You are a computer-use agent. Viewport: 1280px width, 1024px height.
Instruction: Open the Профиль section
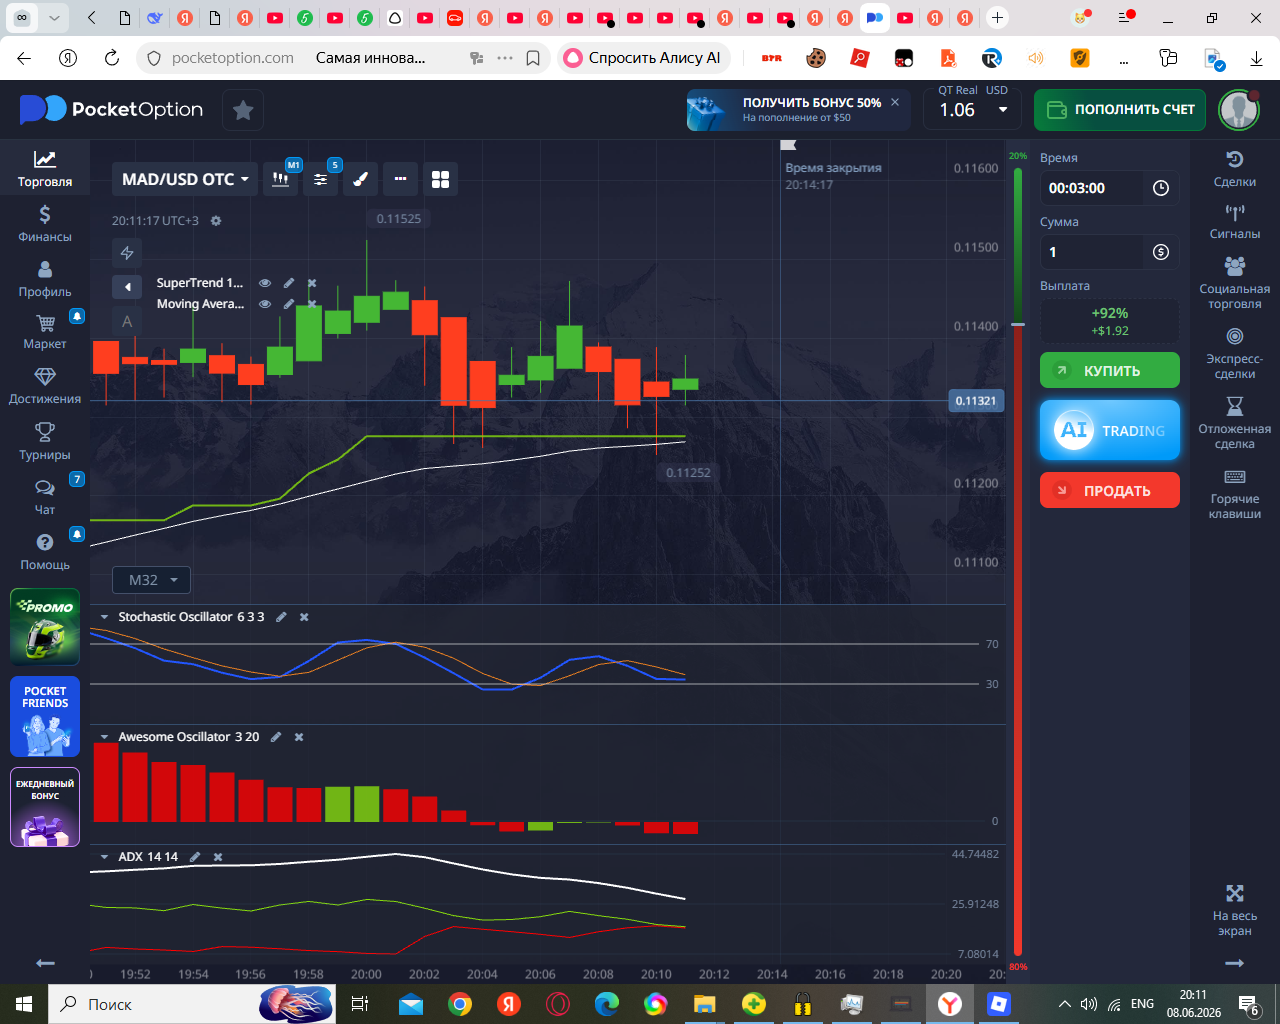coord(45,279)
